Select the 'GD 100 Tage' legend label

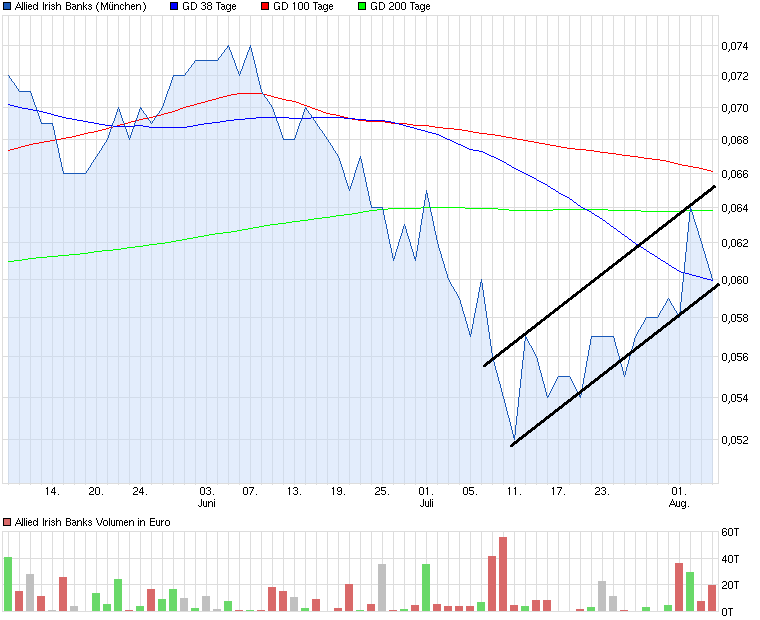(x=303, y=6)
